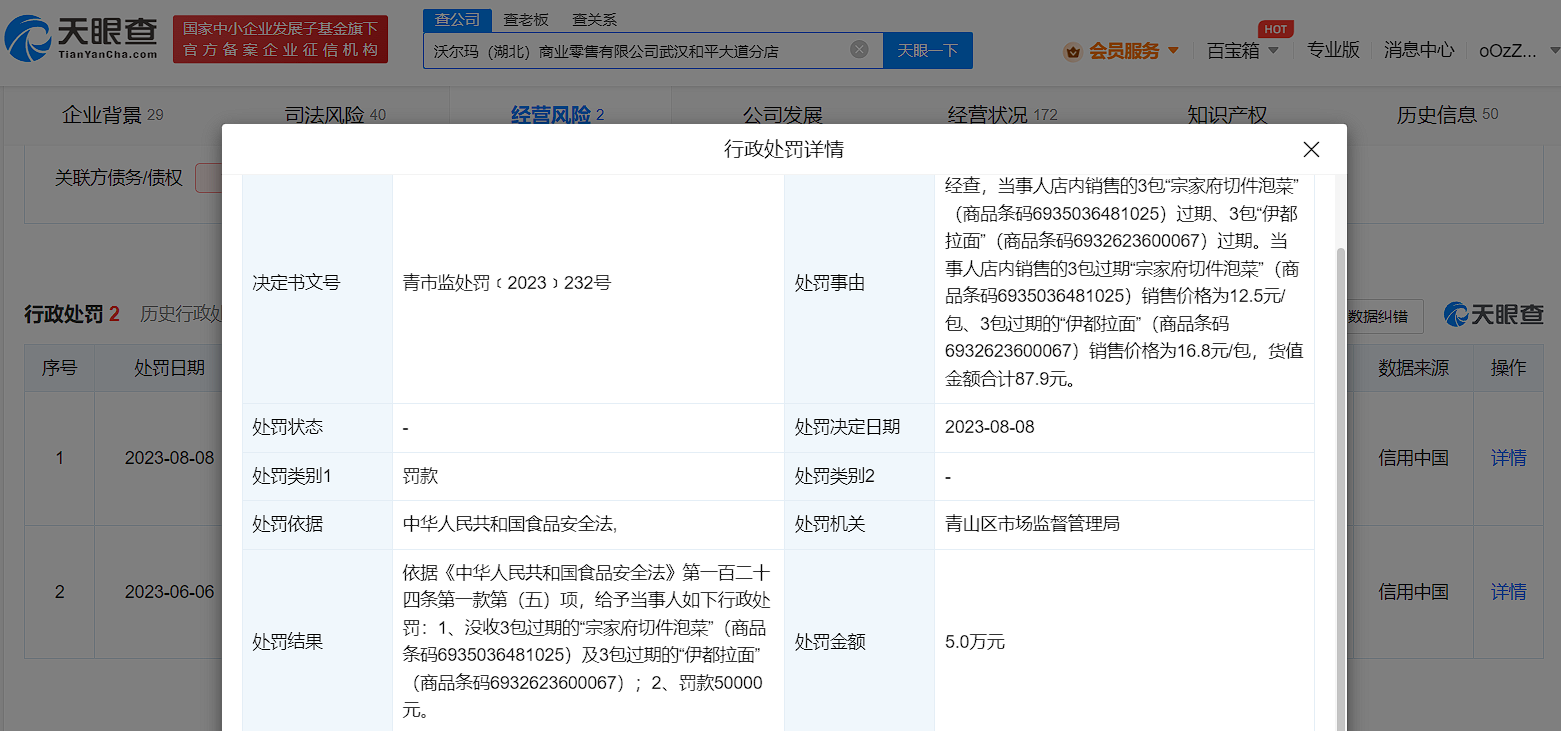Select the 查关系 search tab
1561x731 pixels.
tap(595, 20)
